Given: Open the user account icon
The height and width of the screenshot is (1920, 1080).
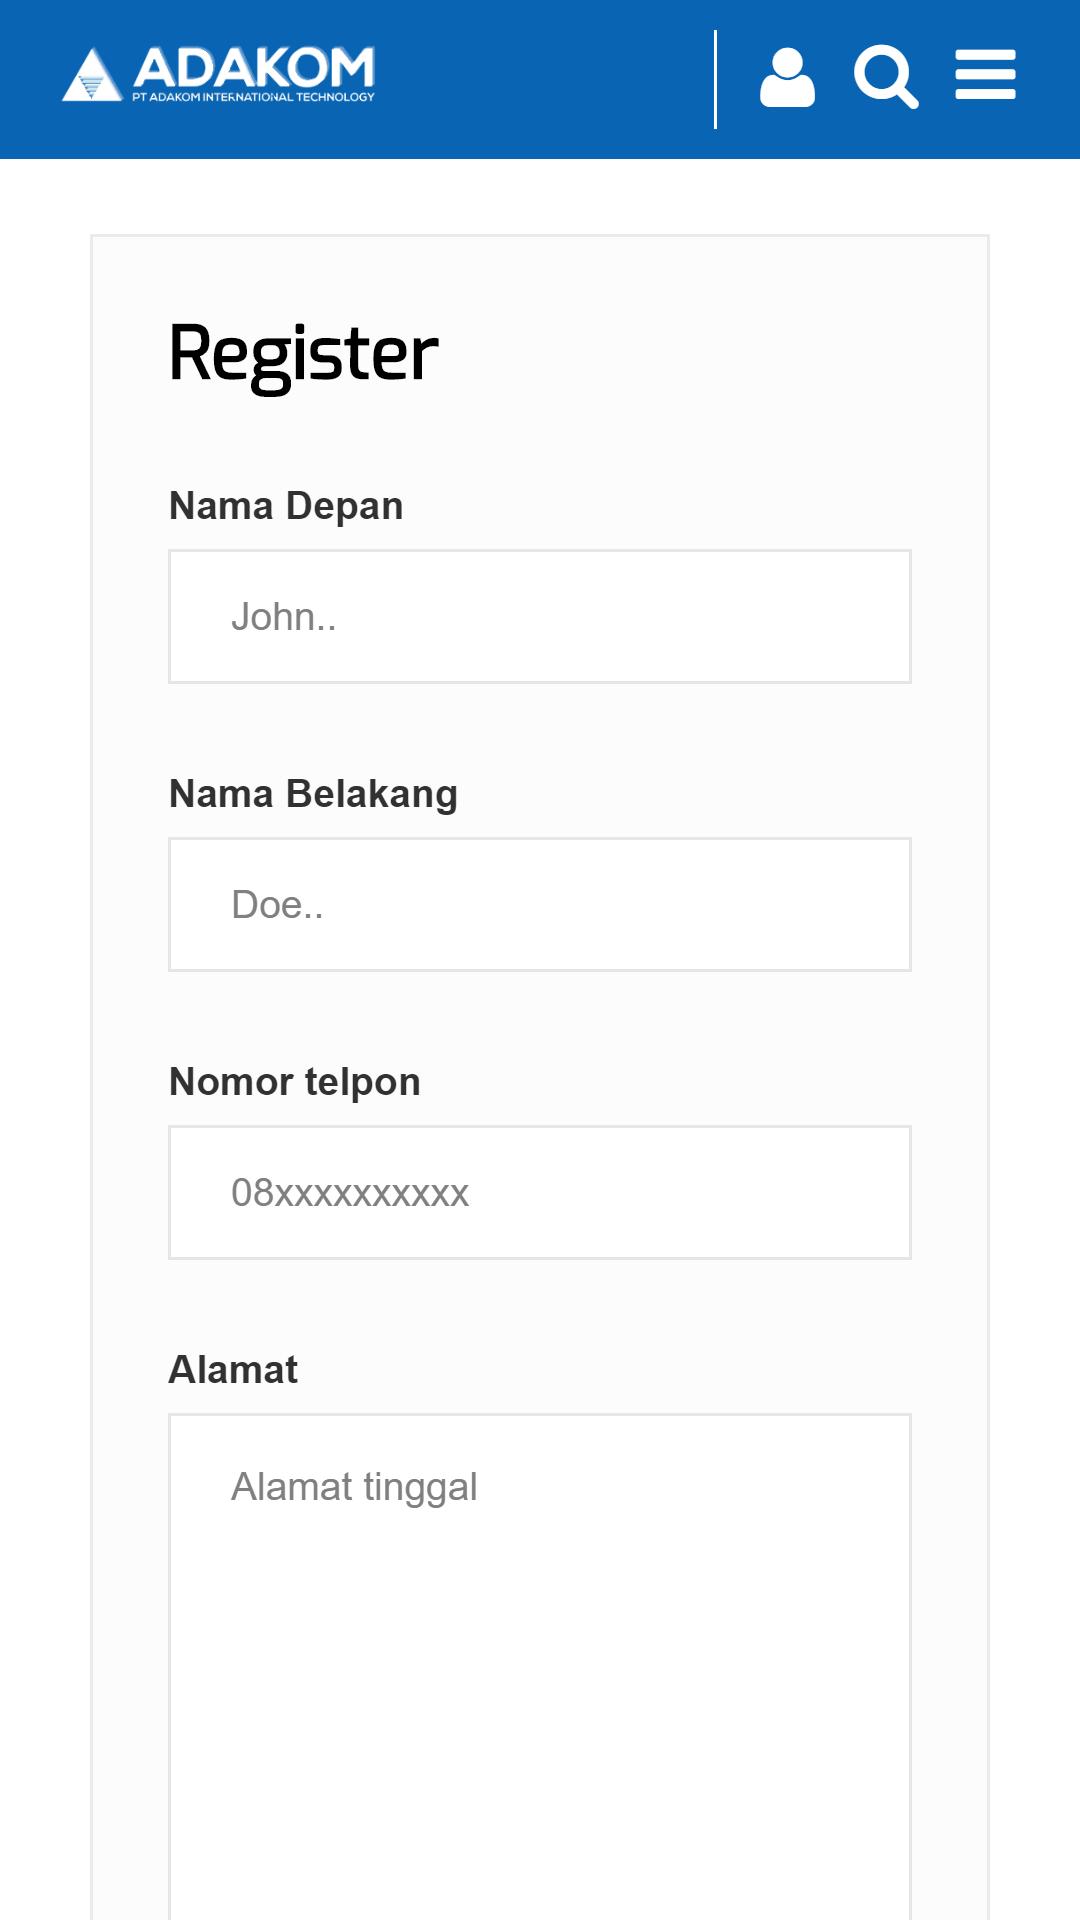Looking at the screenshot, I should pyautogui.click(x=787, y=77).
